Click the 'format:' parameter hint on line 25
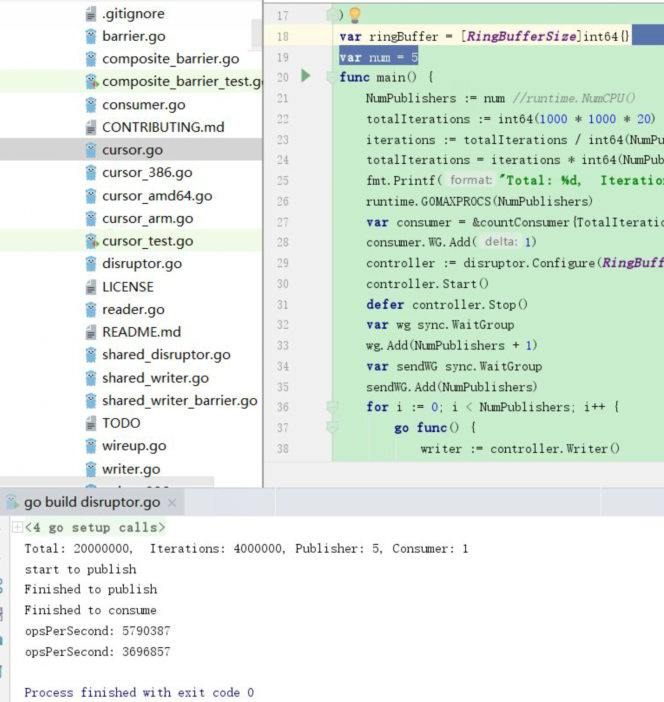The height and width of the screenshot is (702, 664). (470, 180)
